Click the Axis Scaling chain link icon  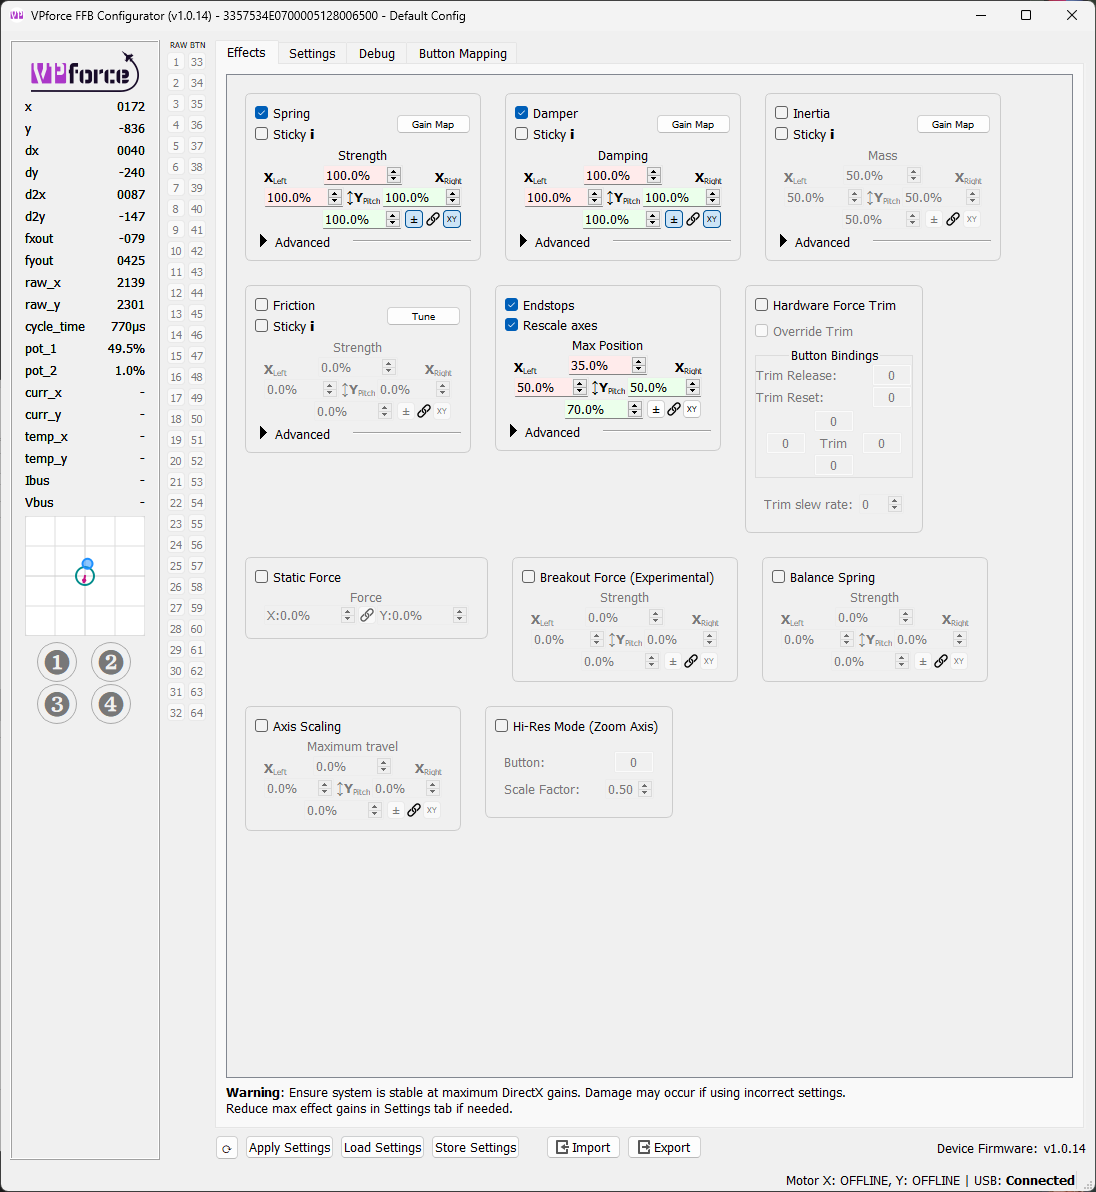pos(414,810)
